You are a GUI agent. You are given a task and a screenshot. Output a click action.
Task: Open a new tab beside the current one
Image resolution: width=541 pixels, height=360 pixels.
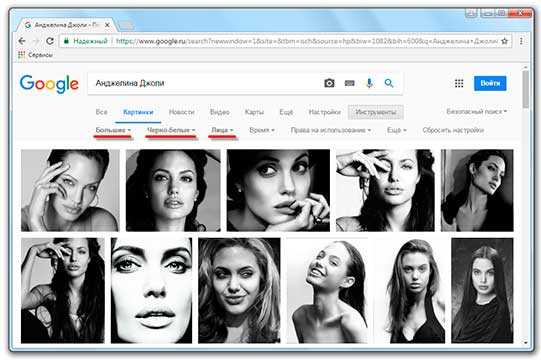pyautogui.click(x=127, y=25)
